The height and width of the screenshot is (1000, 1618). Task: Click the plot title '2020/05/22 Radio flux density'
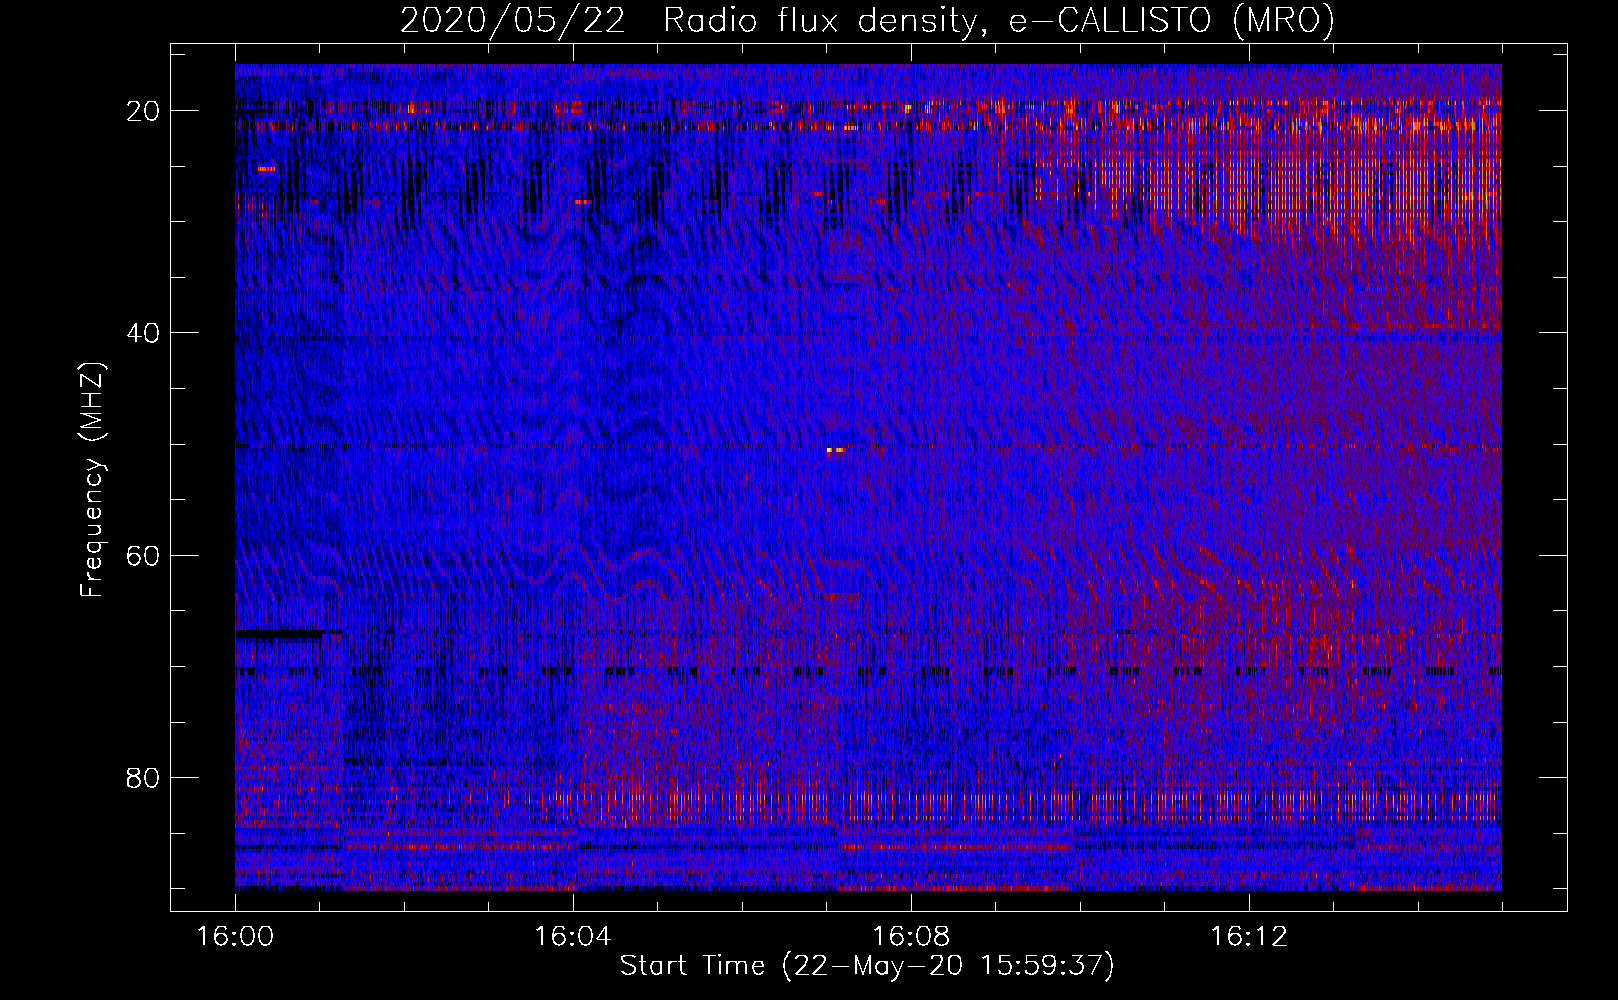coord(687,20)
